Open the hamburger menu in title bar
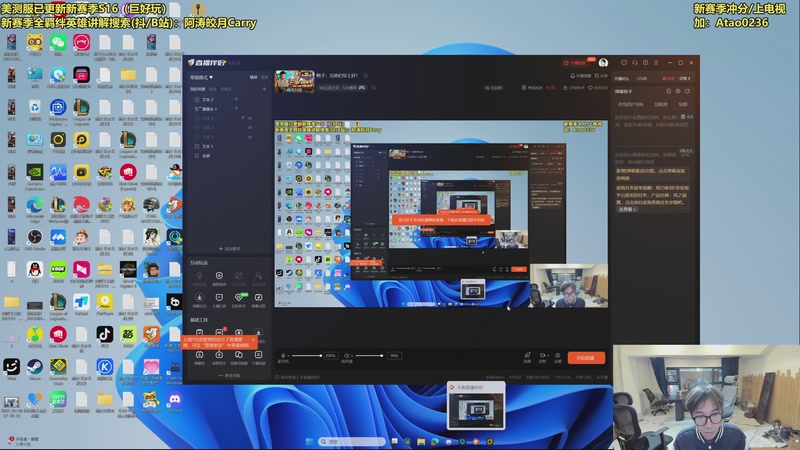This screenshot has width=800, height=450. click(656, 63)
